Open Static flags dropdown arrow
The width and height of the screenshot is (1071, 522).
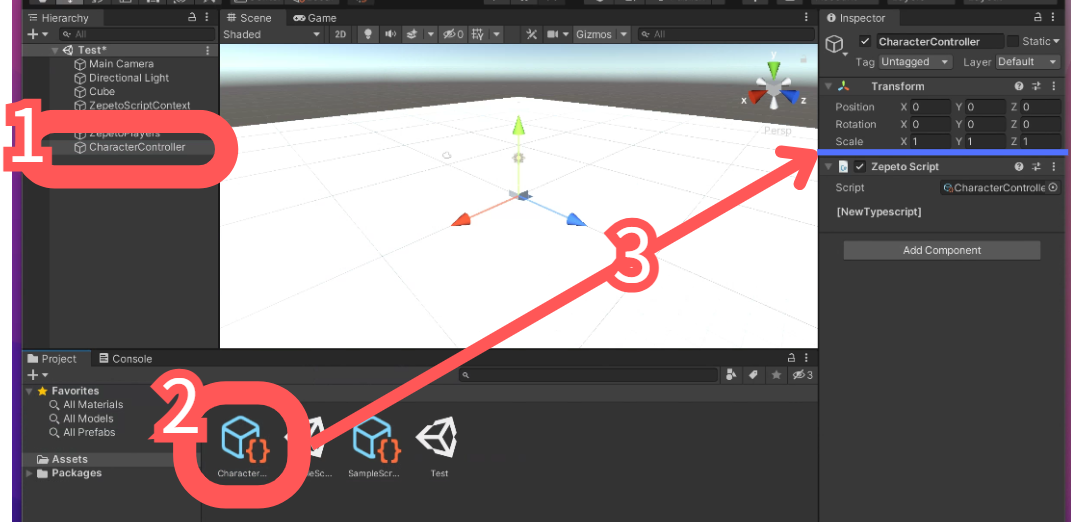tap(1056, 42)
